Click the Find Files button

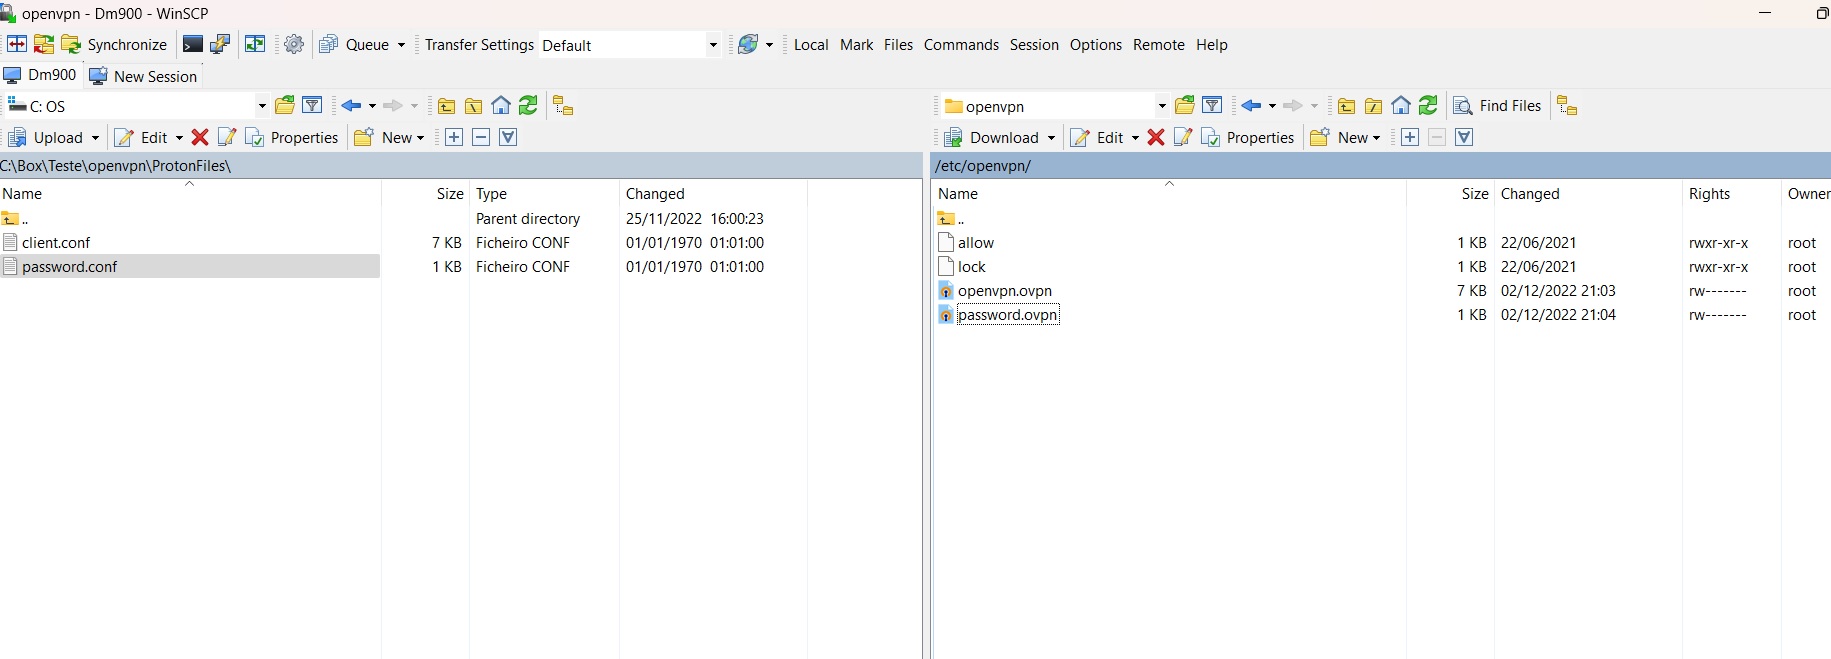[x=1497, y=106]
